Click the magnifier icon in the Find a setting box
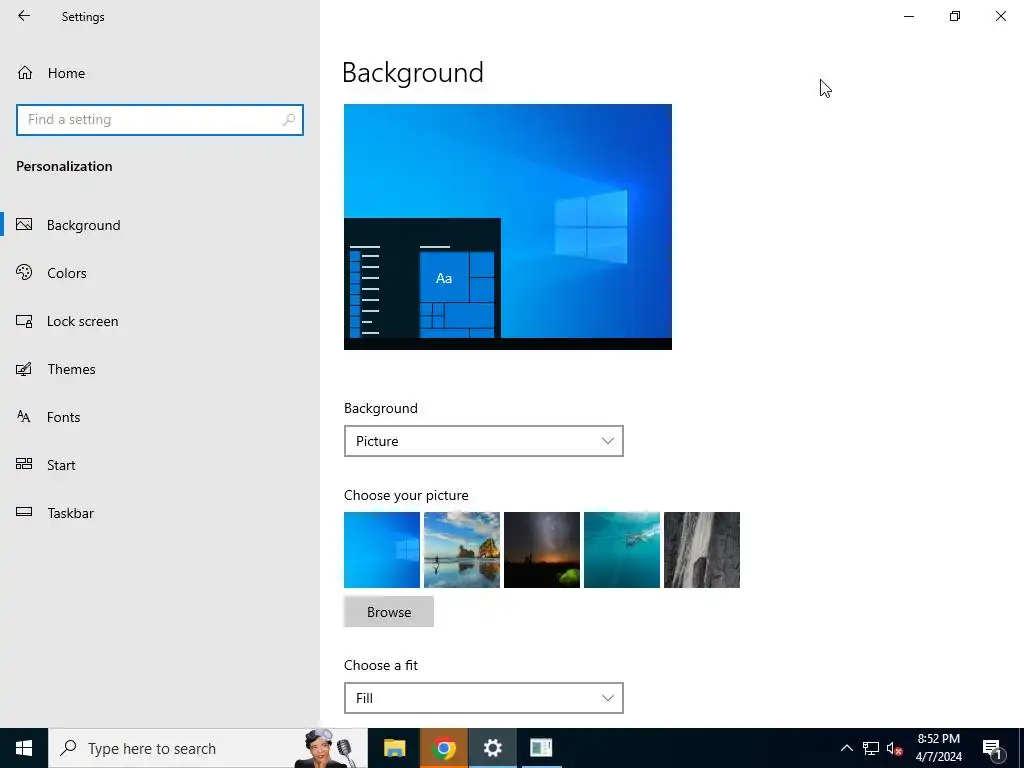 click(289, 120)
